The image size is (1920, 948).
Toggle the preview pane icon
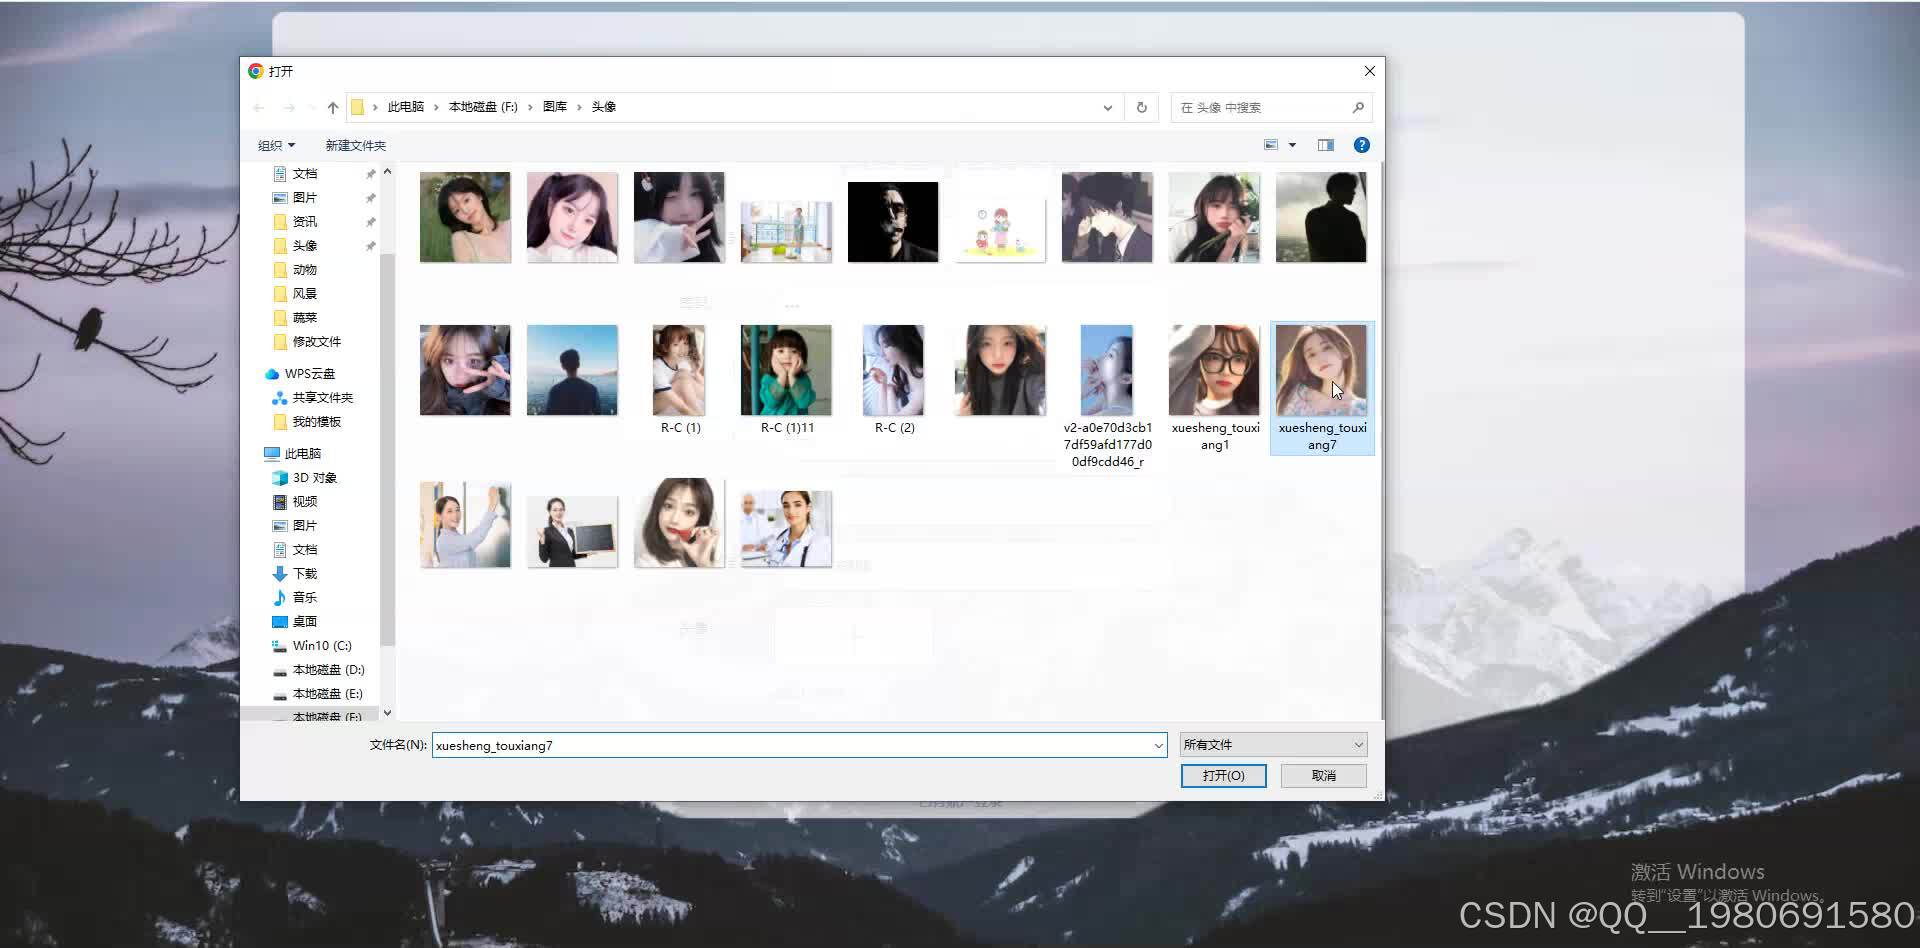(1326, 145)
